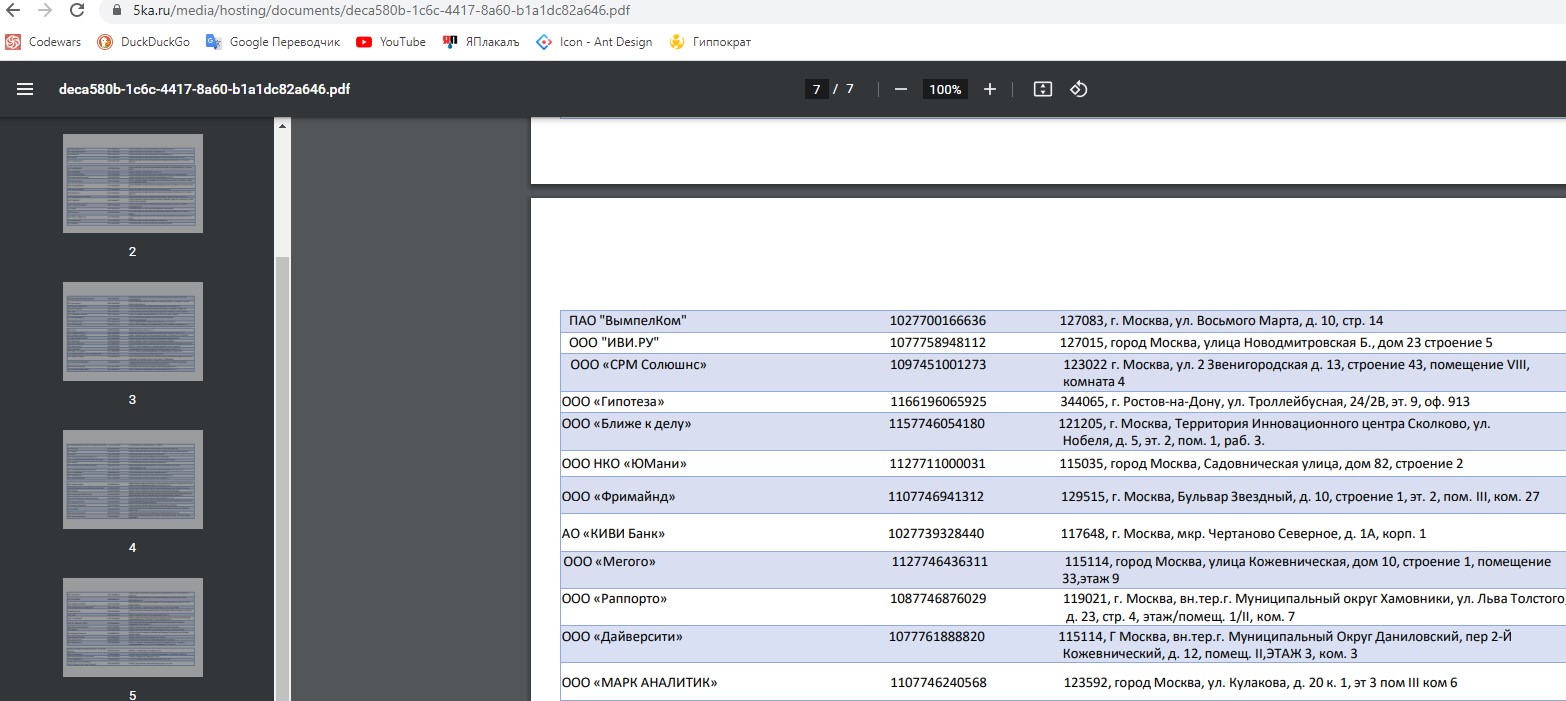Click the ООО «Гипотеза» cell

[613, 402]
